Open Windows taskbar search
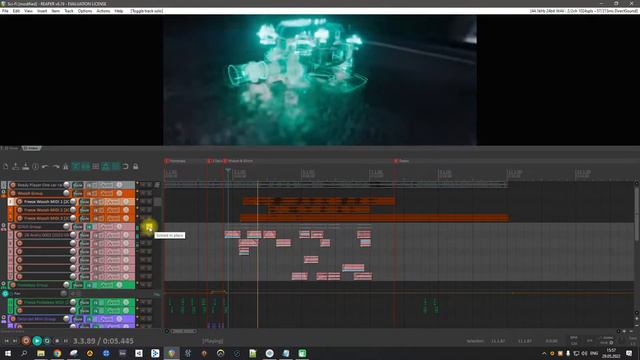Image resolution: width=640 pixels, height=360 pixels. pos(24,353)
